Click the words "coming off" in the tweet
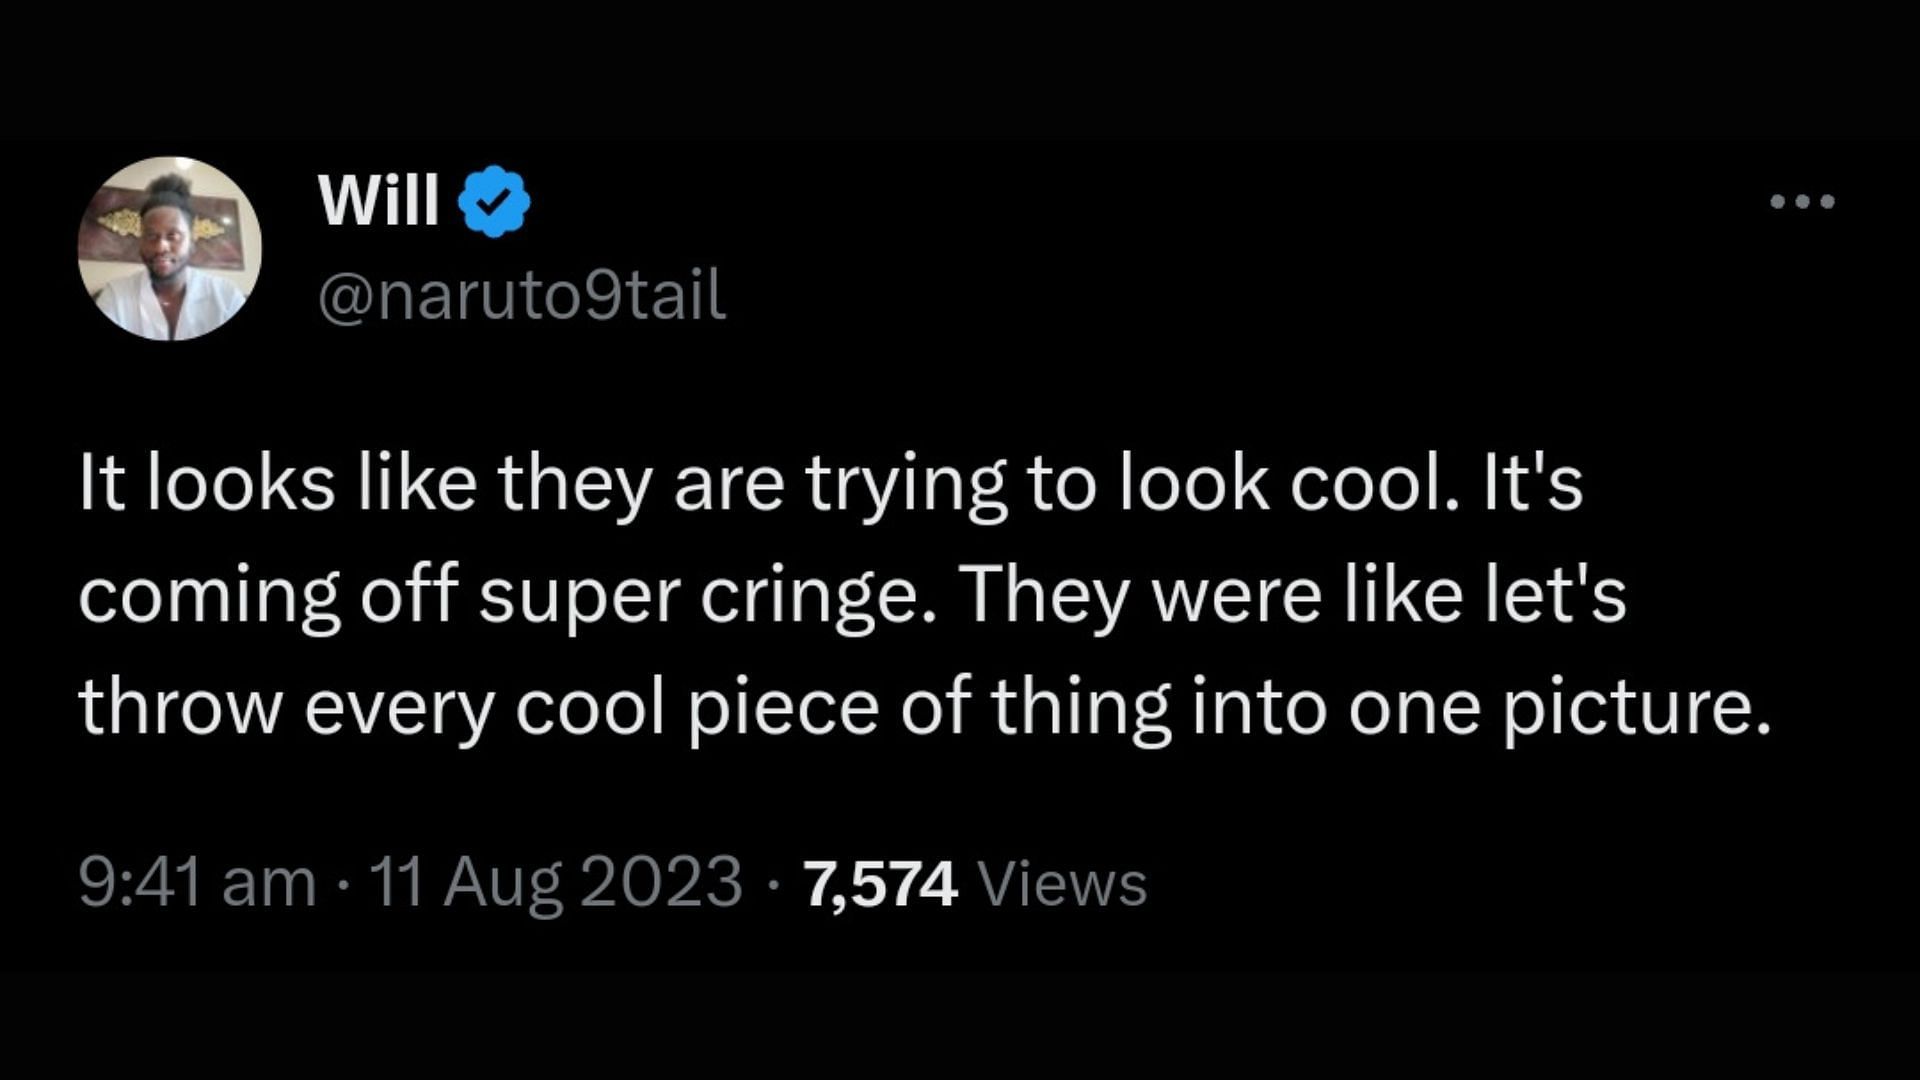The height and width of the screenshot is (1080, 1920). [x=267, y=596]
